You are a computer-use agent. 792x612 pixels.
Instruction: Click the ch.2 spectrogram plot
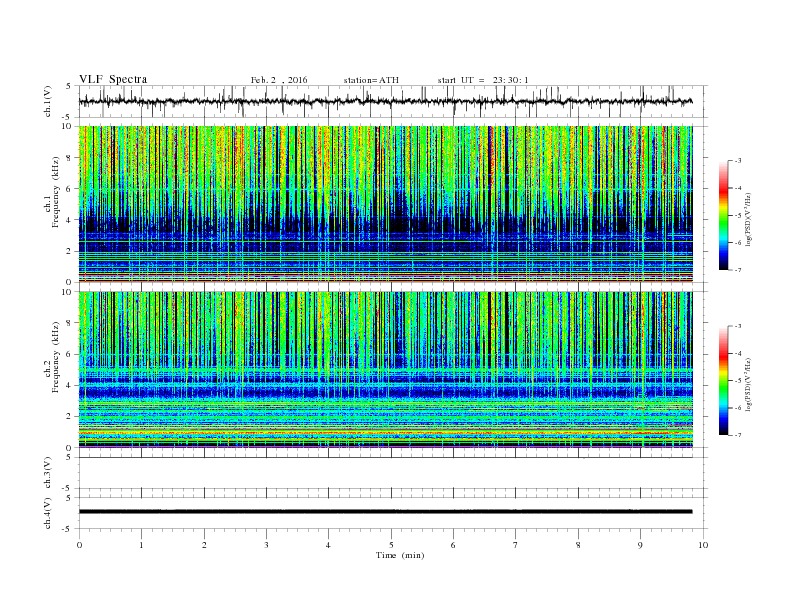(385, 370)
